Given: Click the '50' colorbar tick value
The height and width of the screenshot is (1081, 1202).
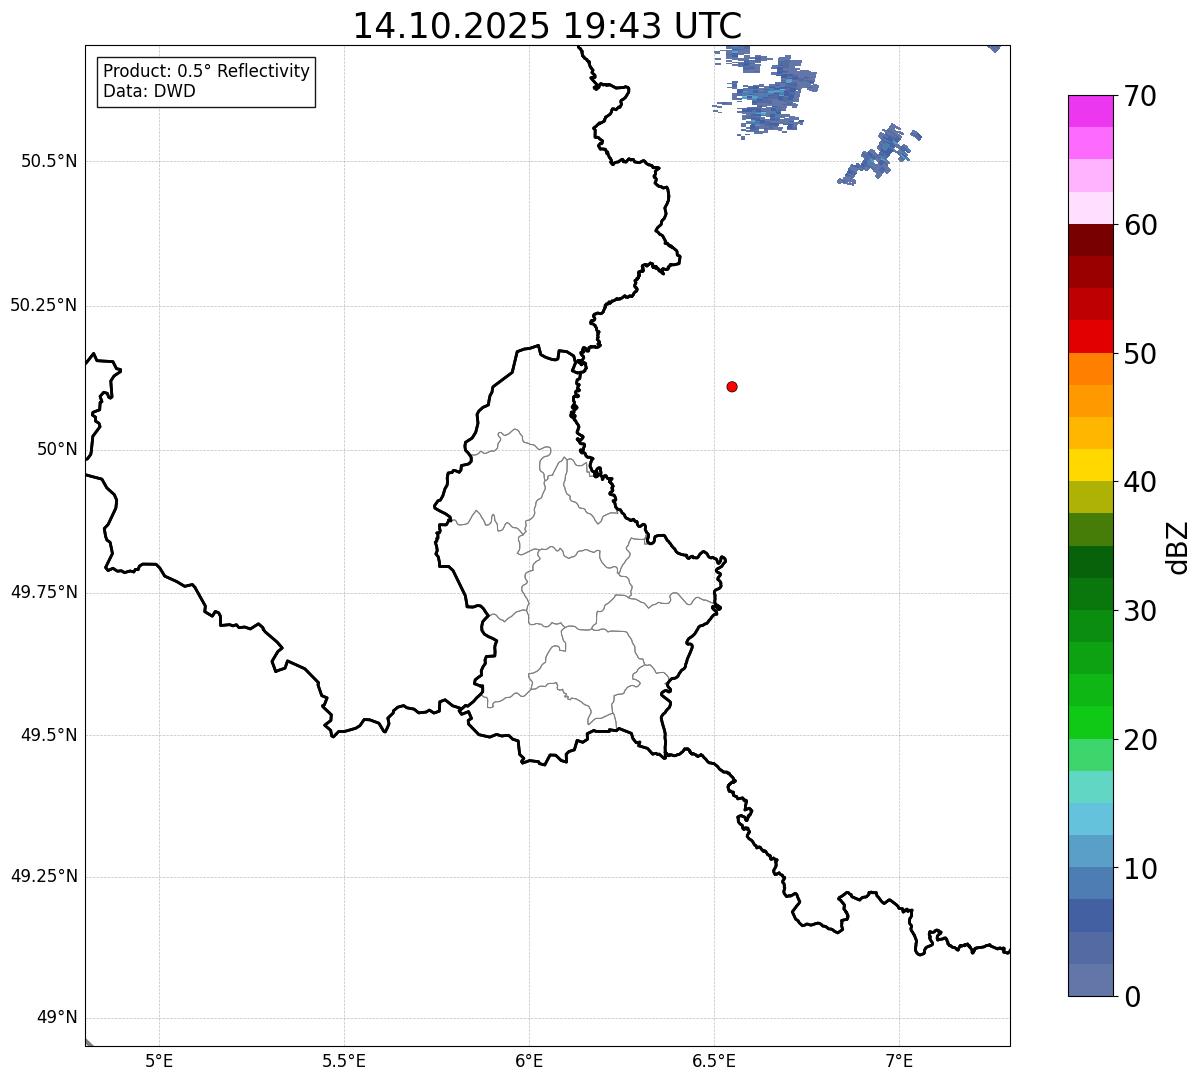Looking at the screenshot, I should click(1140, 354).
